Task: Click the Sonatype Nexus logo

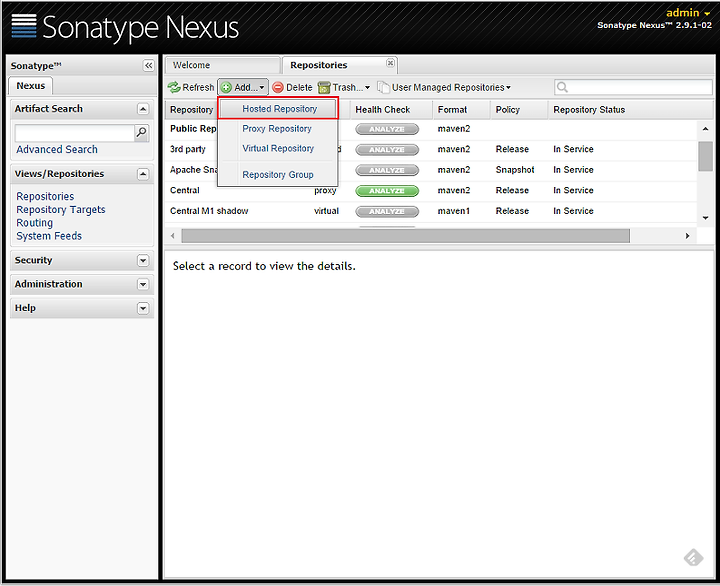Action: [125, 27]
